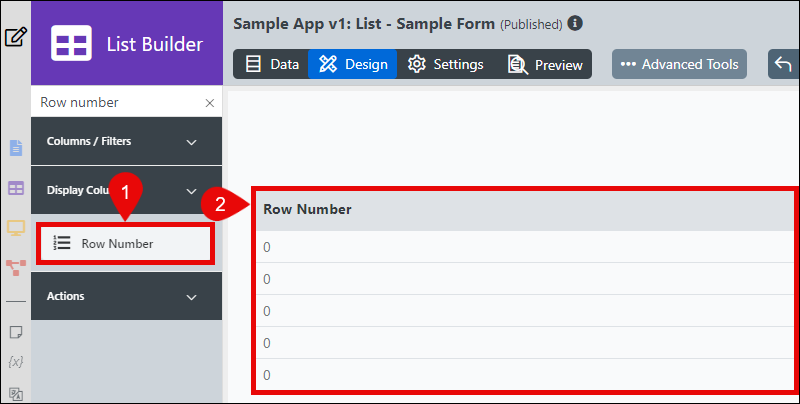Open the {x} variables sidebar icon

pyautogui.click(x=16, y=362)
